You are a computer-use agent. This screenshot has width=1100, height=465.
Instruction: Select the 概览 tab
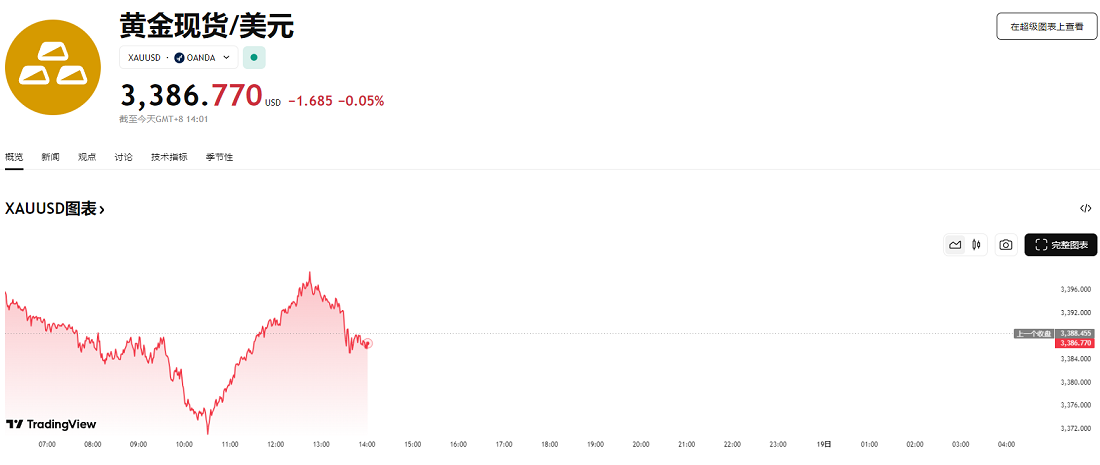[14, 157]
